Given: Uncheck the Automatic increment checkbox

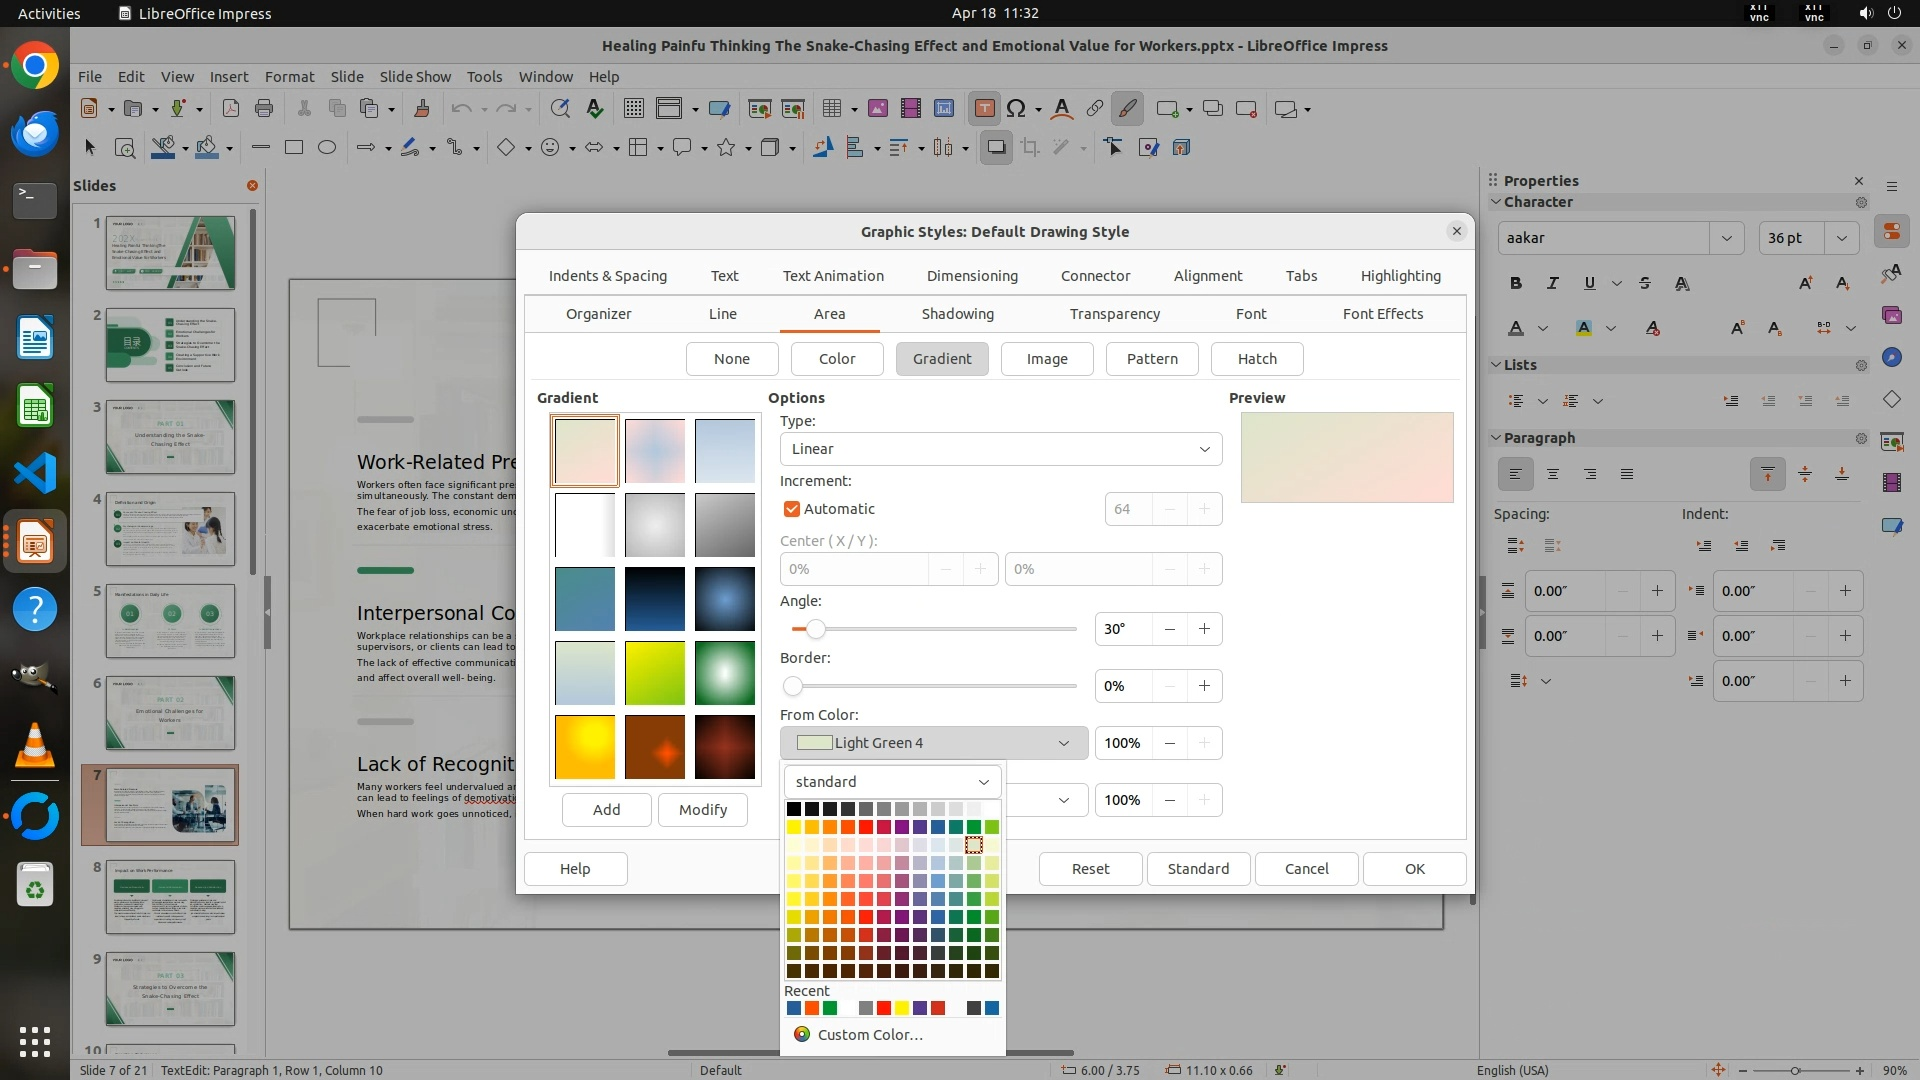Looking at the screenshot, I should coord(792,509).
